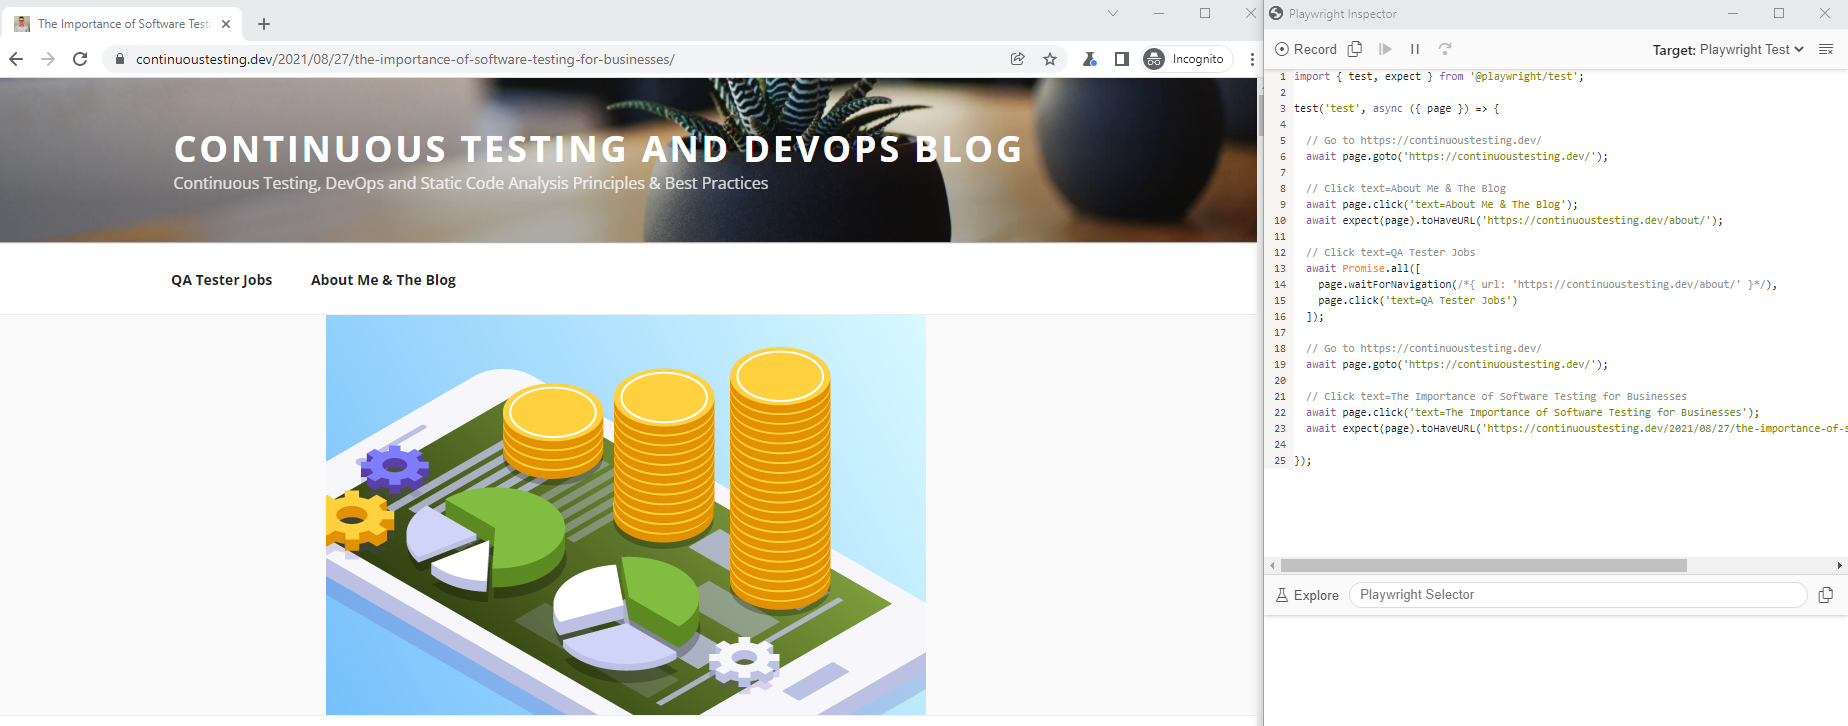This screenshot has height=726, width=1848.
Task: Copy generated code in Playwright Inspector
Action: click(1355, 49)
